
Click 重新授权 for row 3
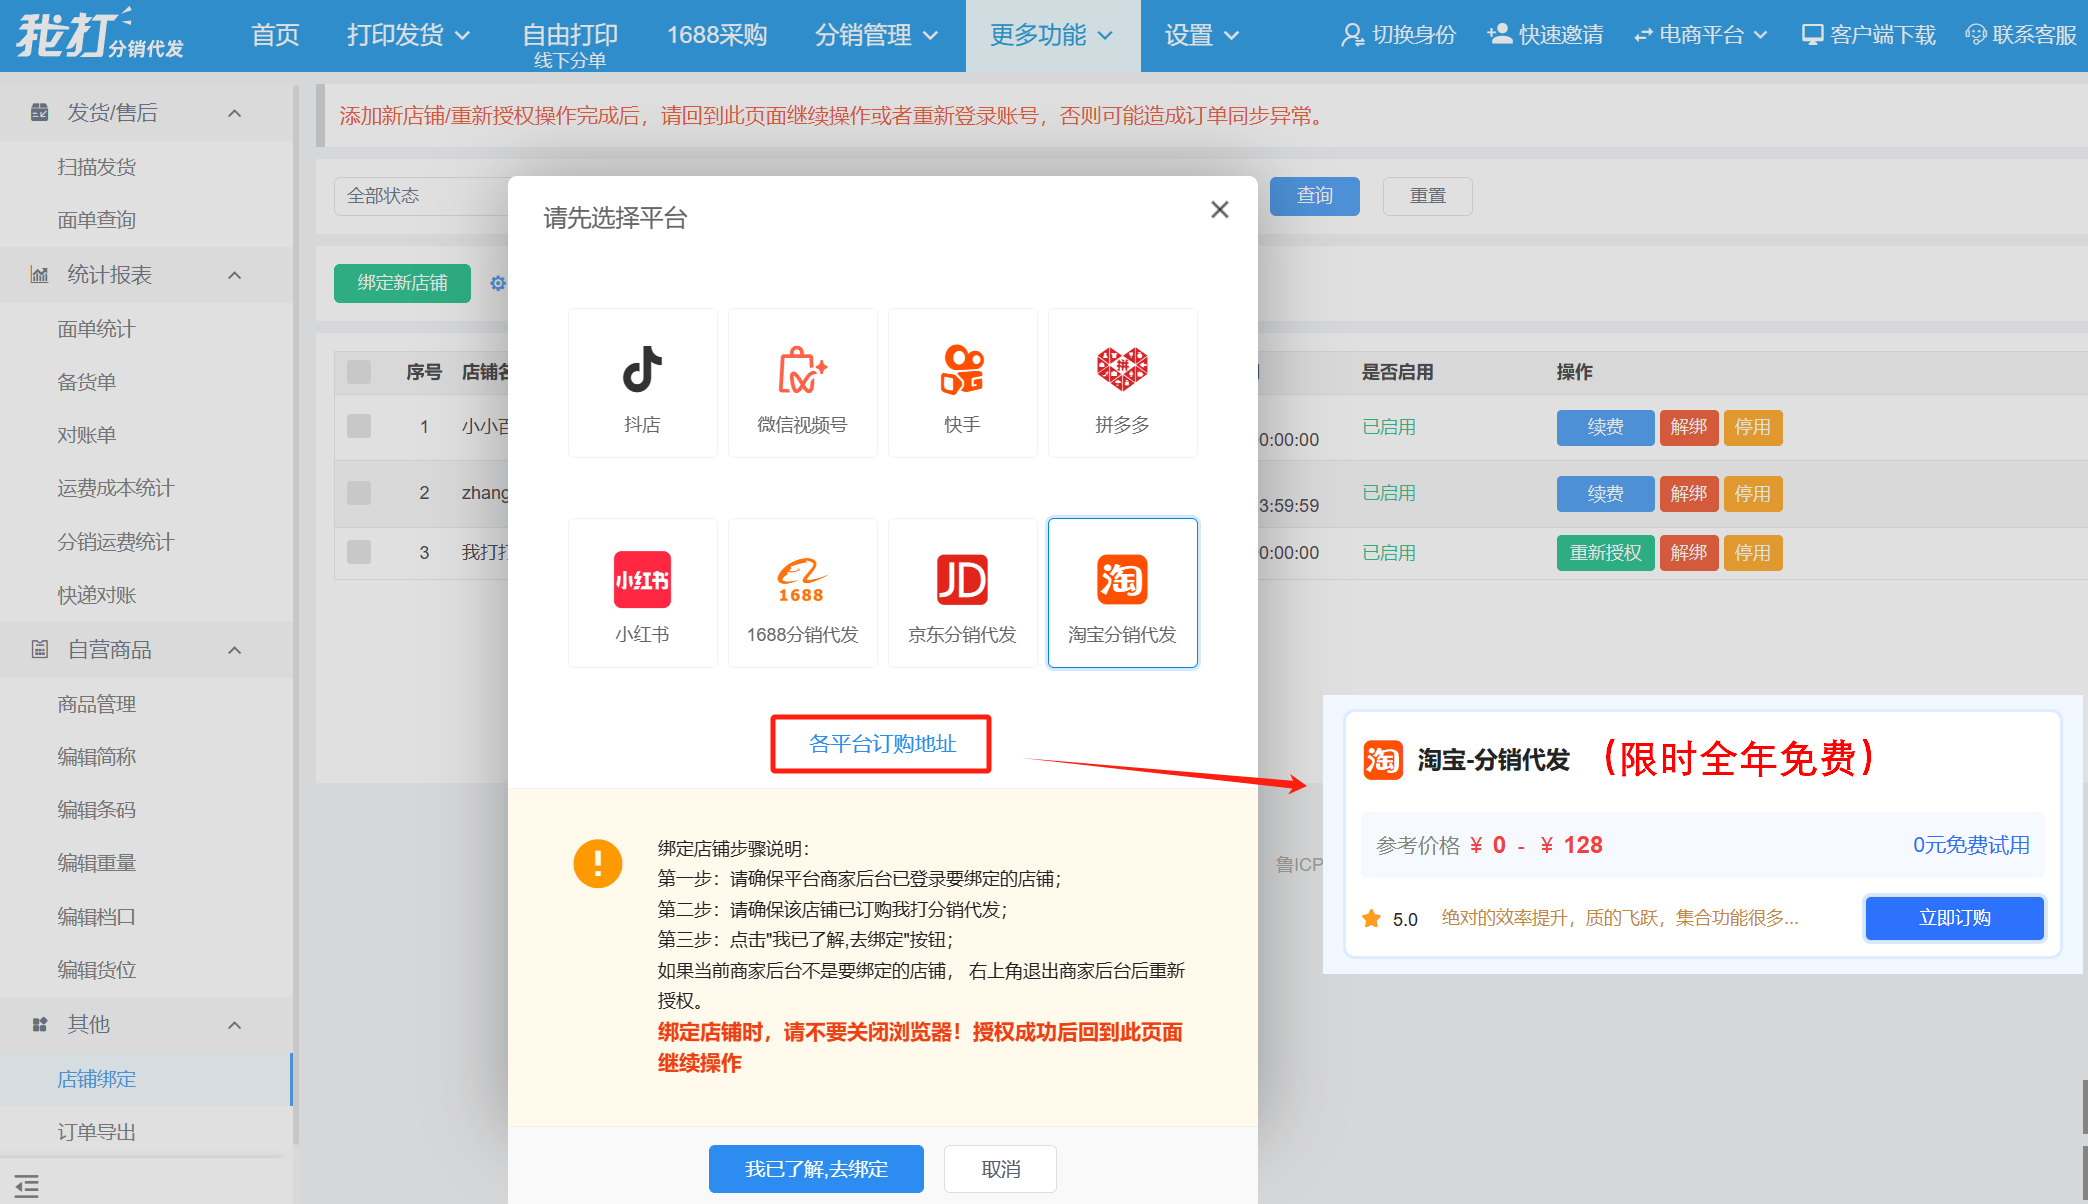pyautogui.click(x=1605, y=553)
